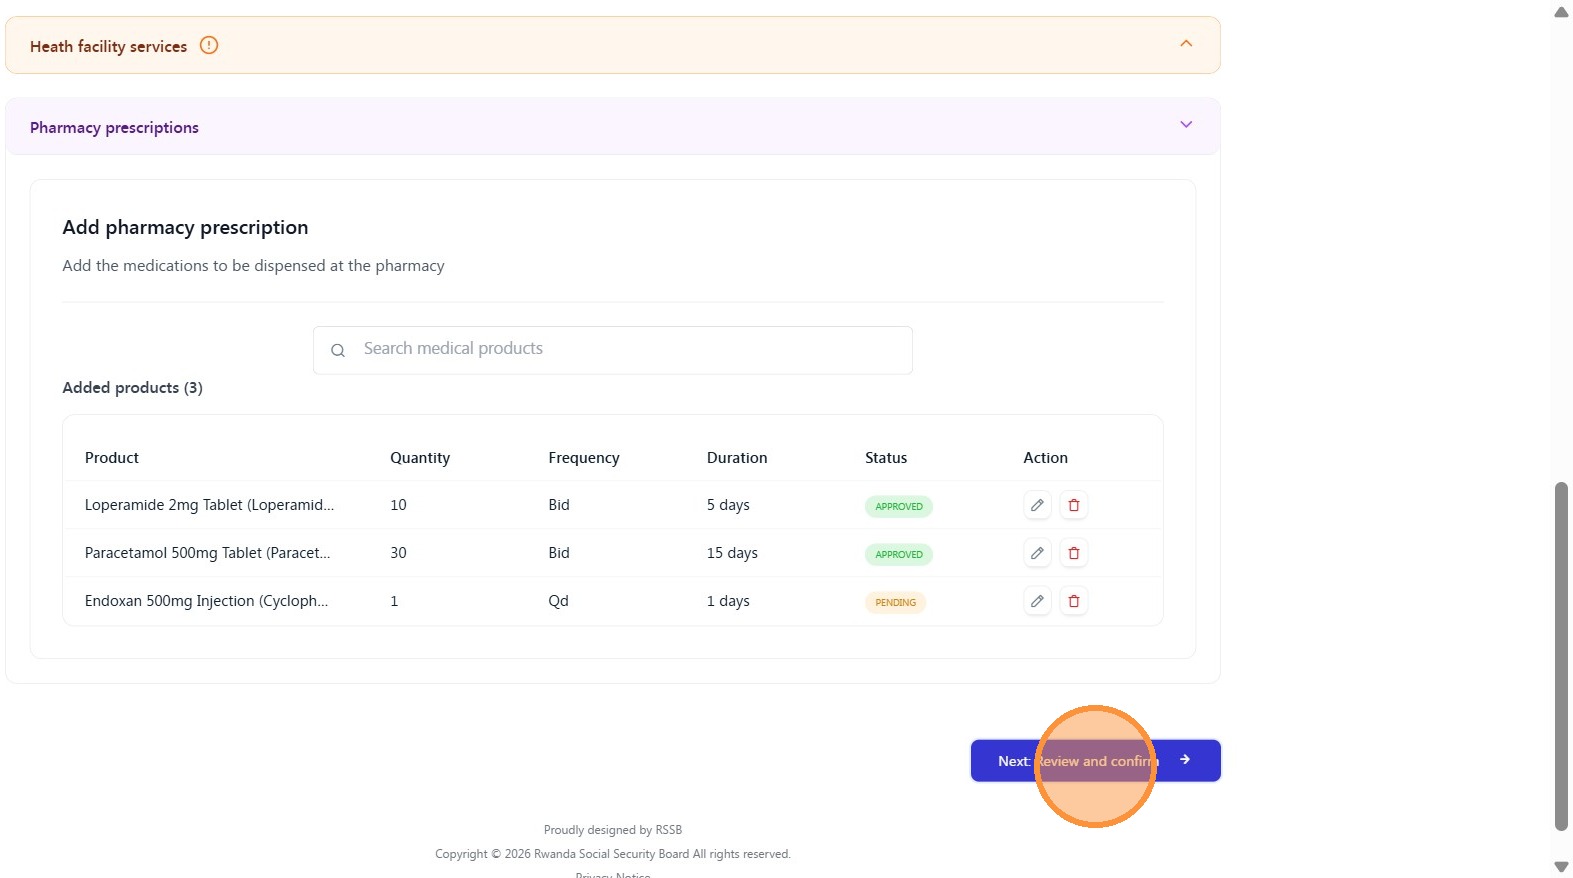Delete the Loperamide 2mg Tablet row

1074,505
